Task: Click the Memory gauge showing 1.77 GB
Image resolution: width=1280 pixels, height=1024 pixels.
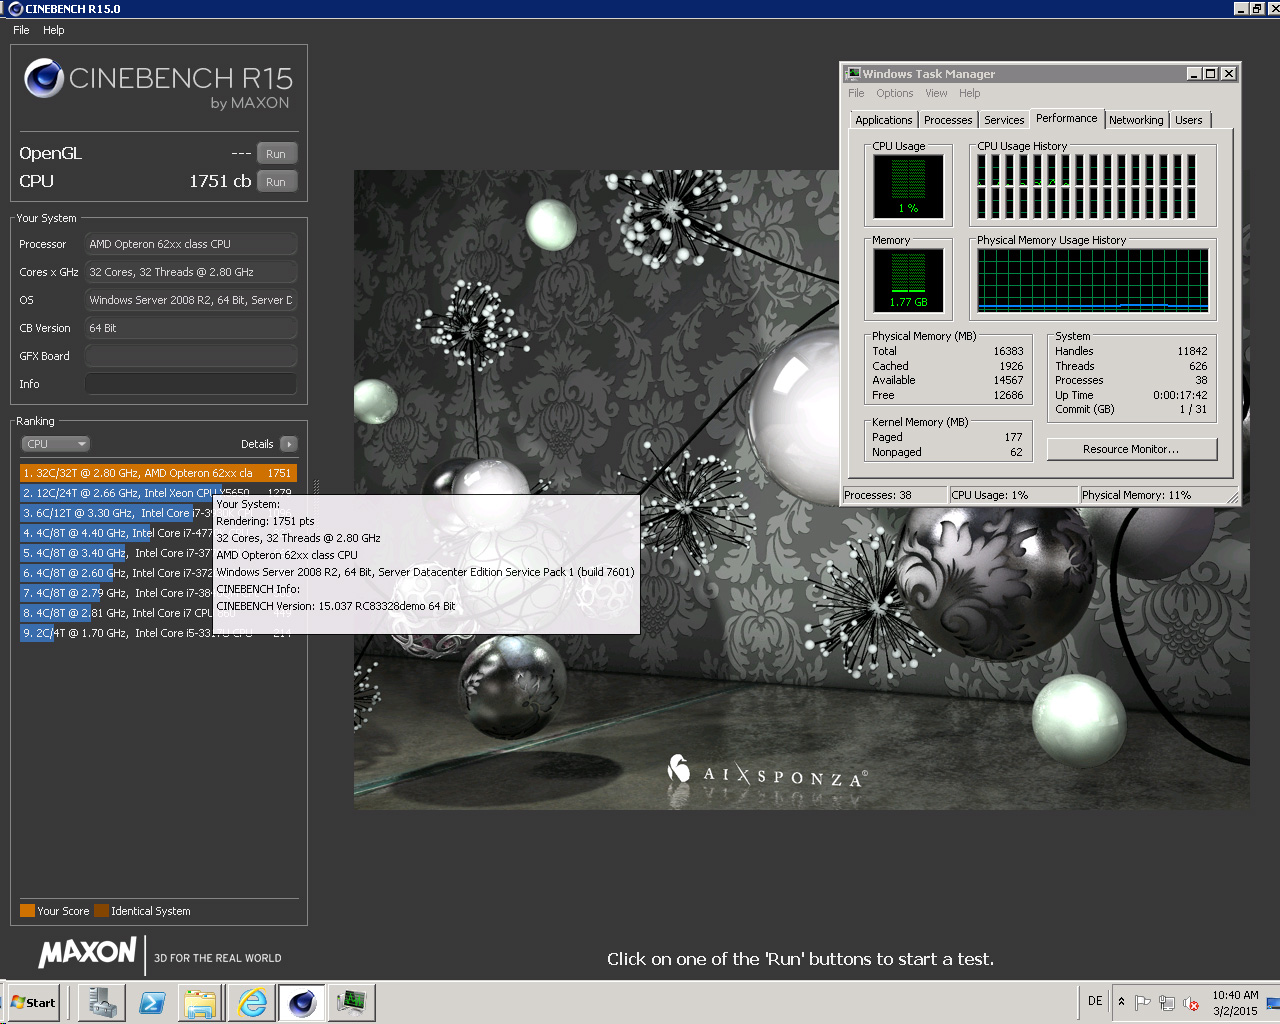Action: click(908, 280)
